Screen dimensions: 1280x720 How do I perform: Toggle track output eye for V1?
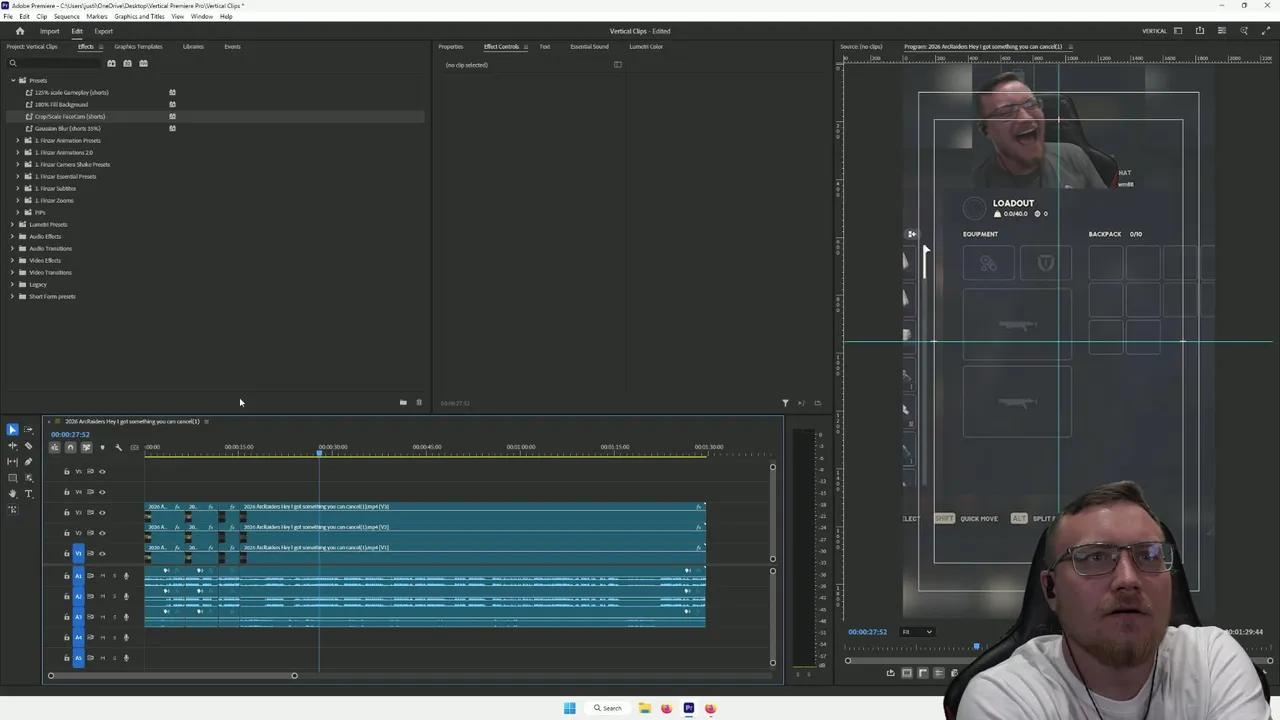pyautogui.click(x=102, y=553)
